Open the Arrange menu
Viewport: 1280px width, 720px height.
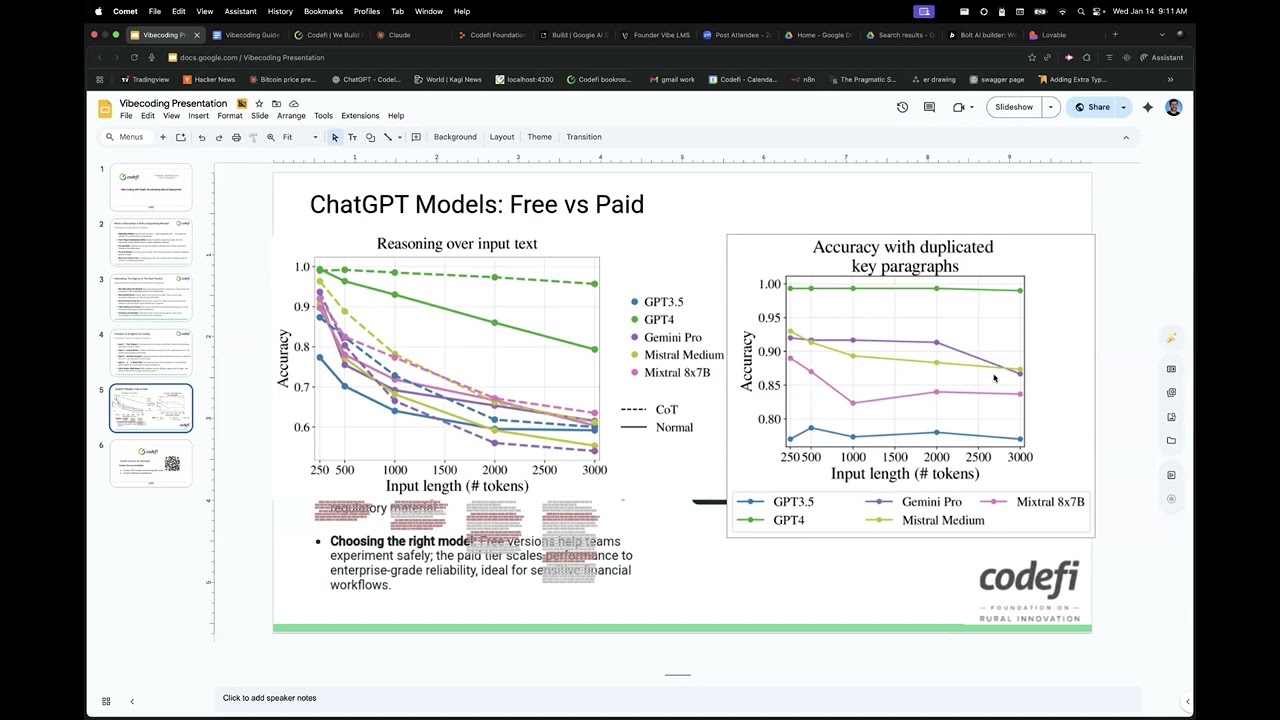tap(291, 116)
